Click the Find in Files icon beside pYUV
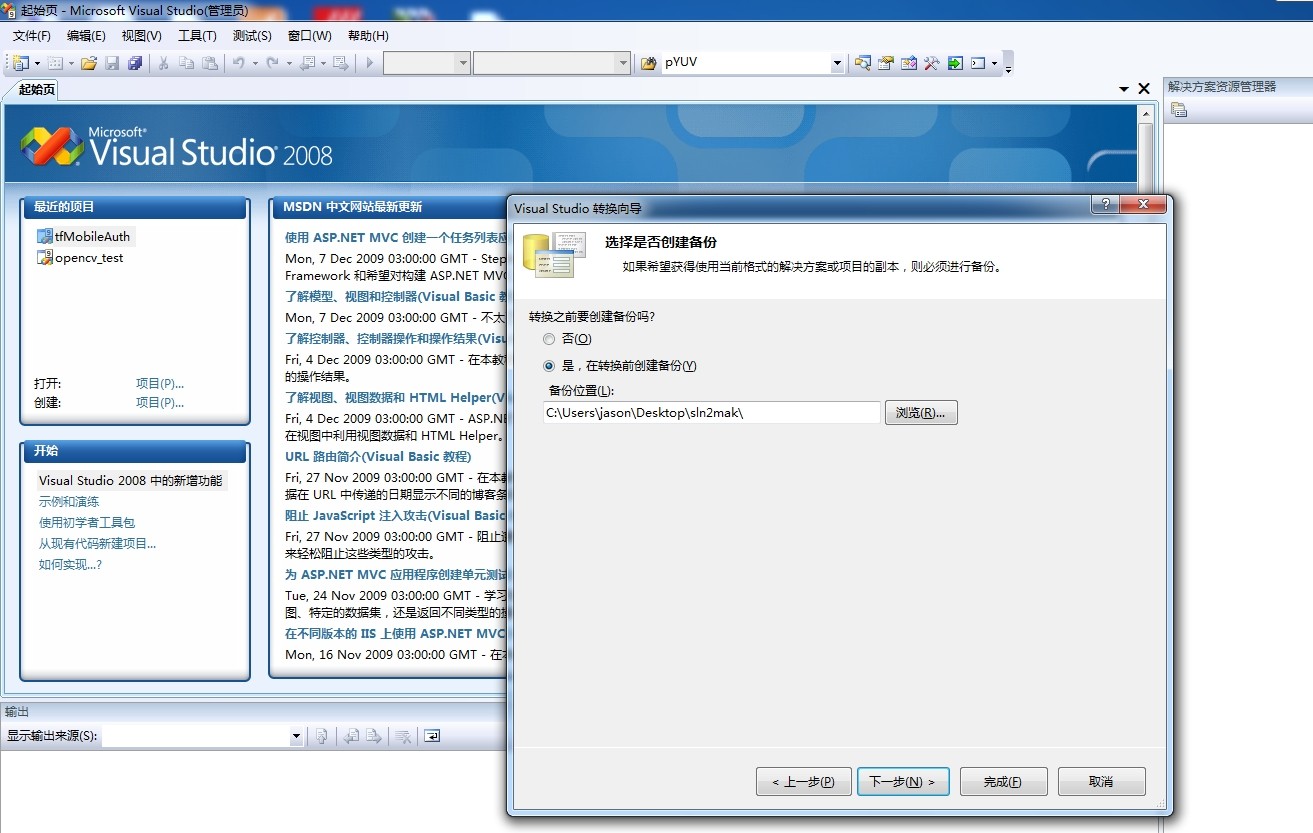This screenshot has width=1313, height=833. (x=648, y=63)
